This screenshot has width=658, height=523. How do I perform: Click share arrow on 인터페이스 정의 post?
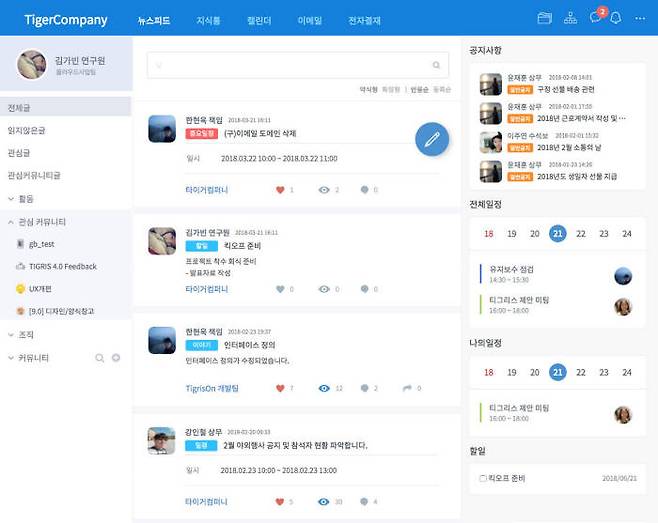click(407, 388)
